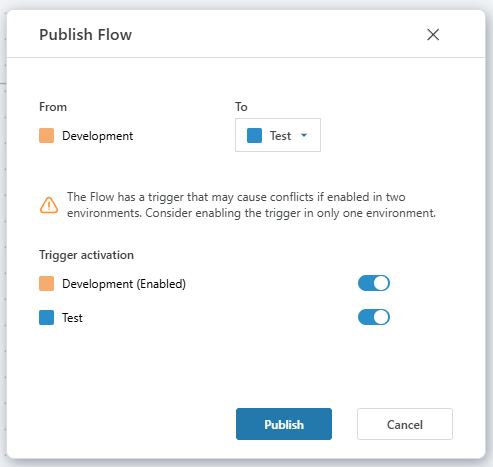Click the trigger conflict warning message

click(251, 205)
